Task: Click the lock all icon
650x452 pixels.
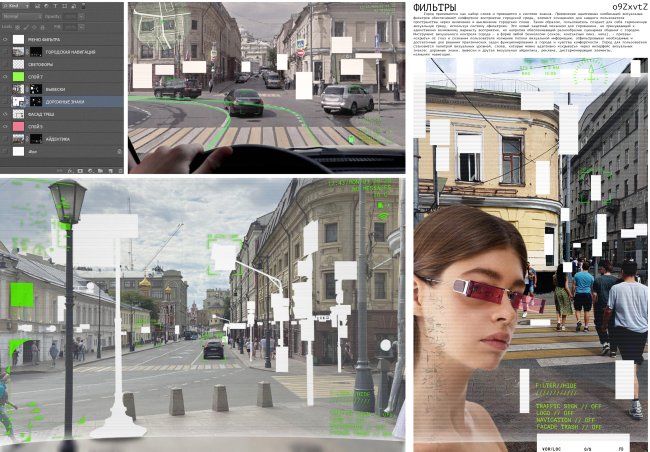Action: click(x=42, y=27)
